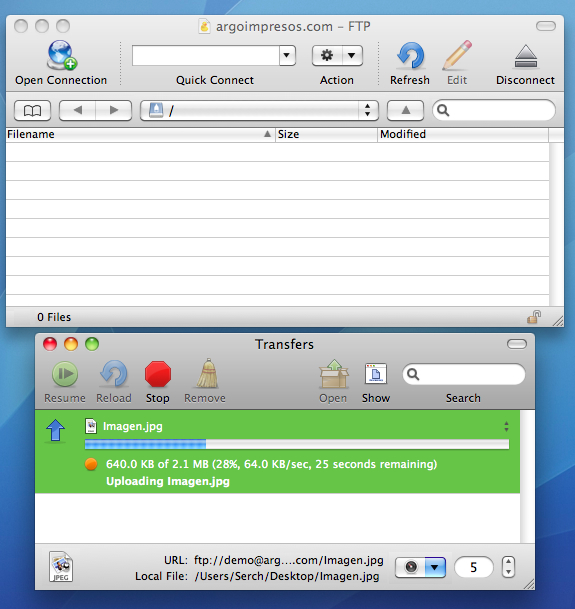Click the Transfers search field

(x=464, y=374)
